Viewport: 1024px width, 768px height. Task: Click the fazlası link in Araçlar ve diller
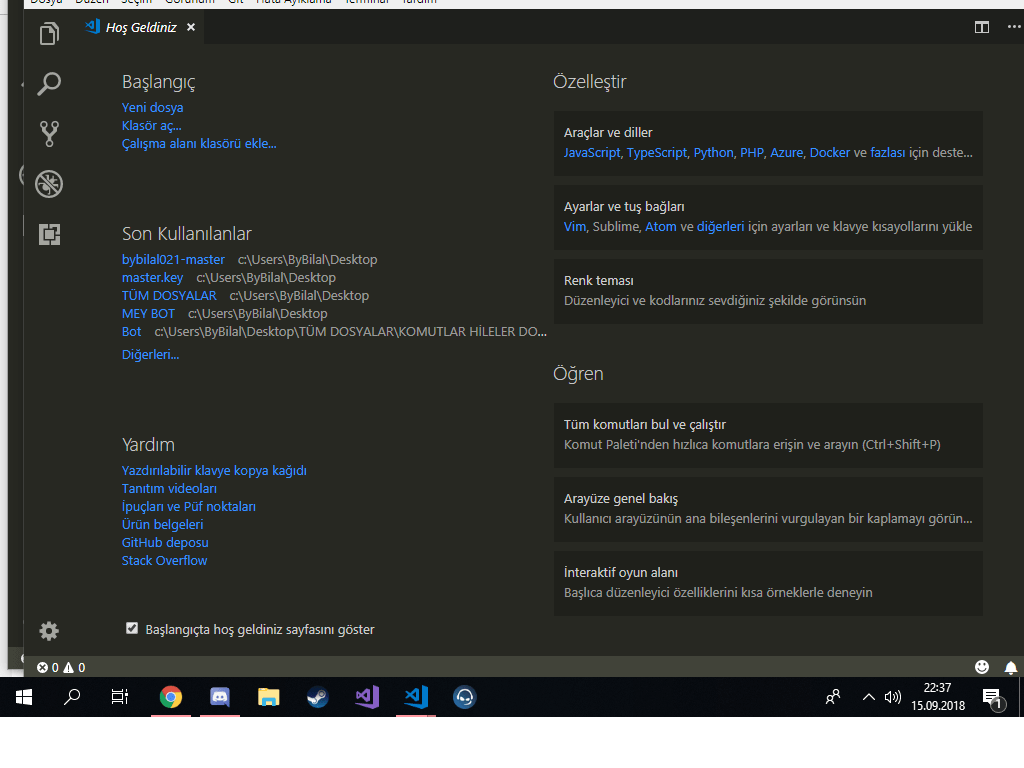click(x=888, y=153)
